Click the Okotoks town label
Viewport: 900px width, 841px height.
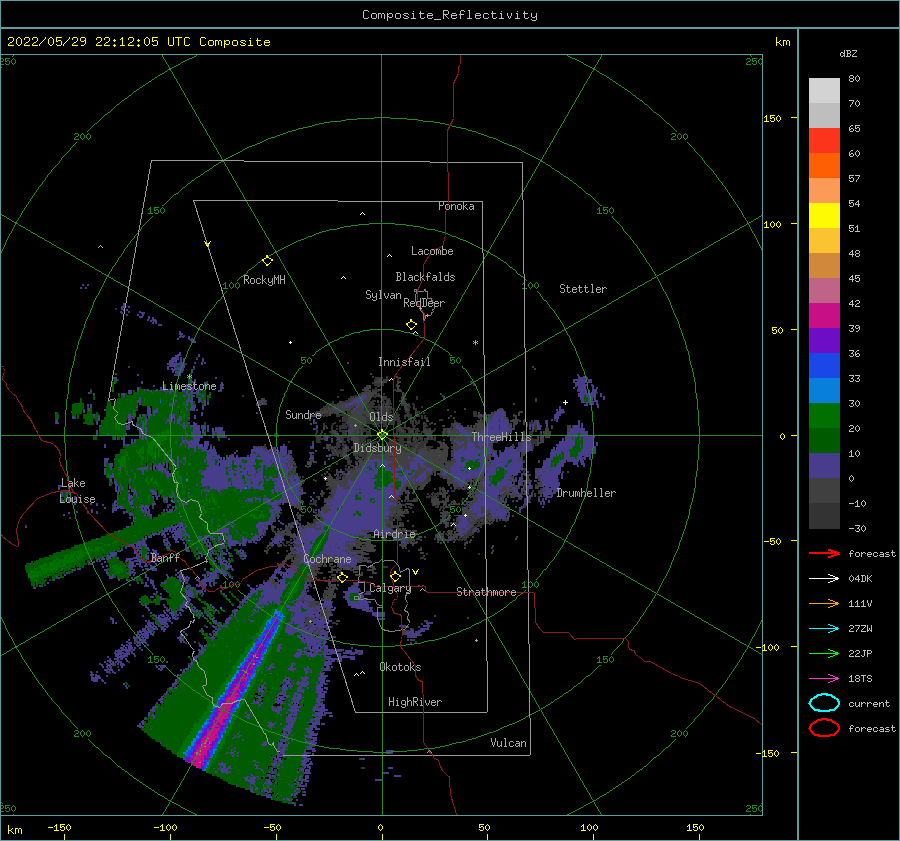(x=400, y=667)
